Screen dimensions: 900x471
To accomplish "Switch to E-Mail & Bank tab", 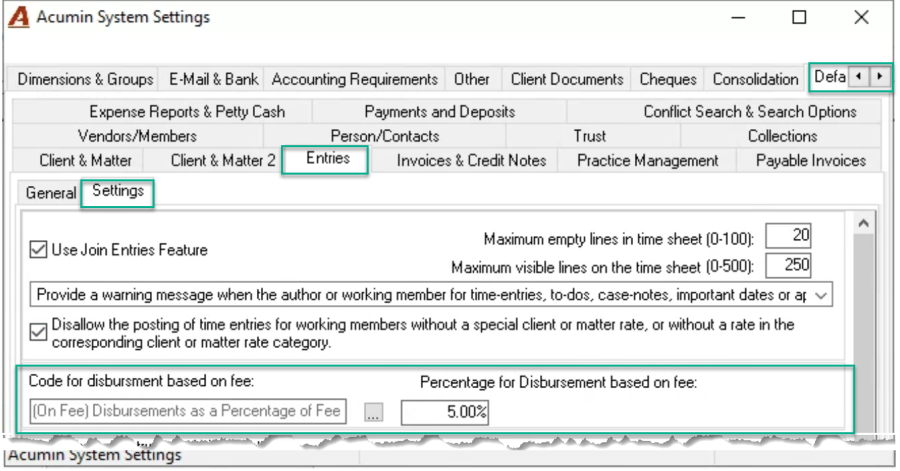I will (213, 79).
